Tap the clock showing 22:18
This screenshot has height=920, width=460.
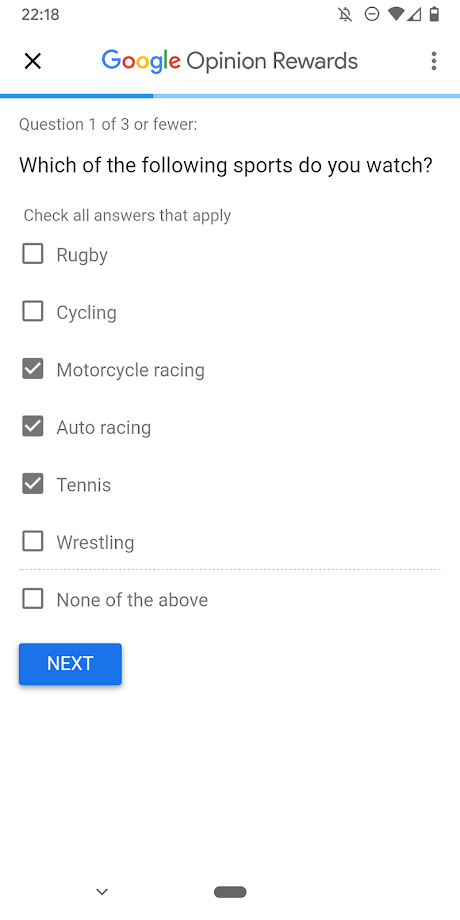pos(40,15)
